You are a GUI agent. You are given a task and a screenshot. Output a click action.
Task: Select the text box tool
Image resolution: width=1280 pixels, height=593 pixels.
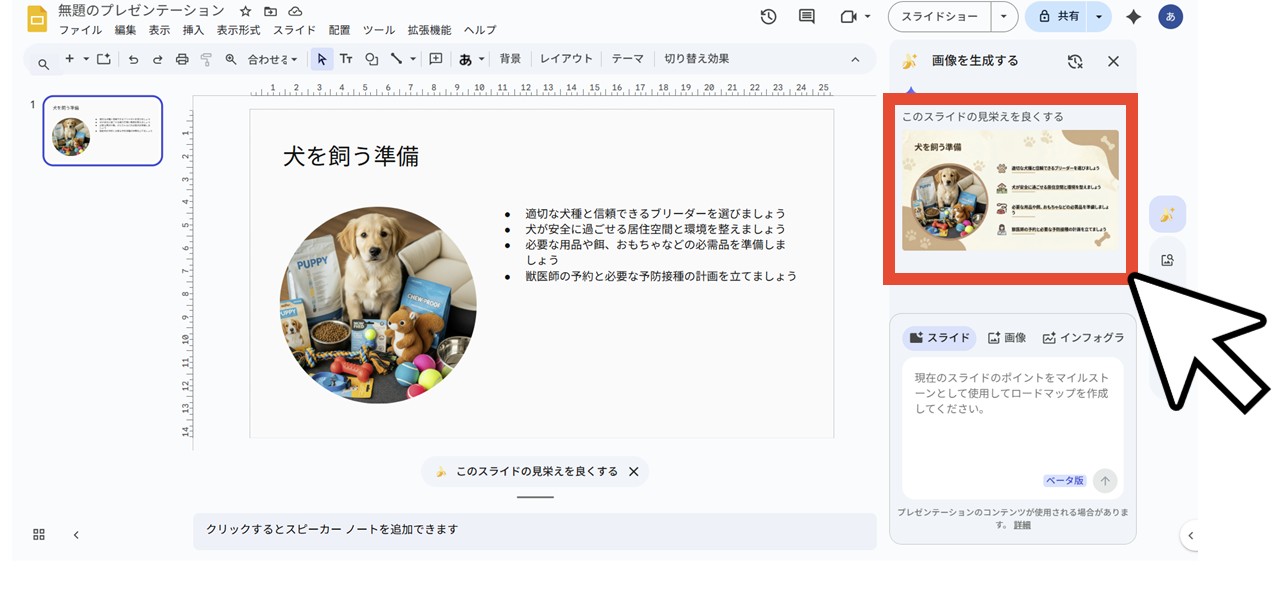(346, 59)
